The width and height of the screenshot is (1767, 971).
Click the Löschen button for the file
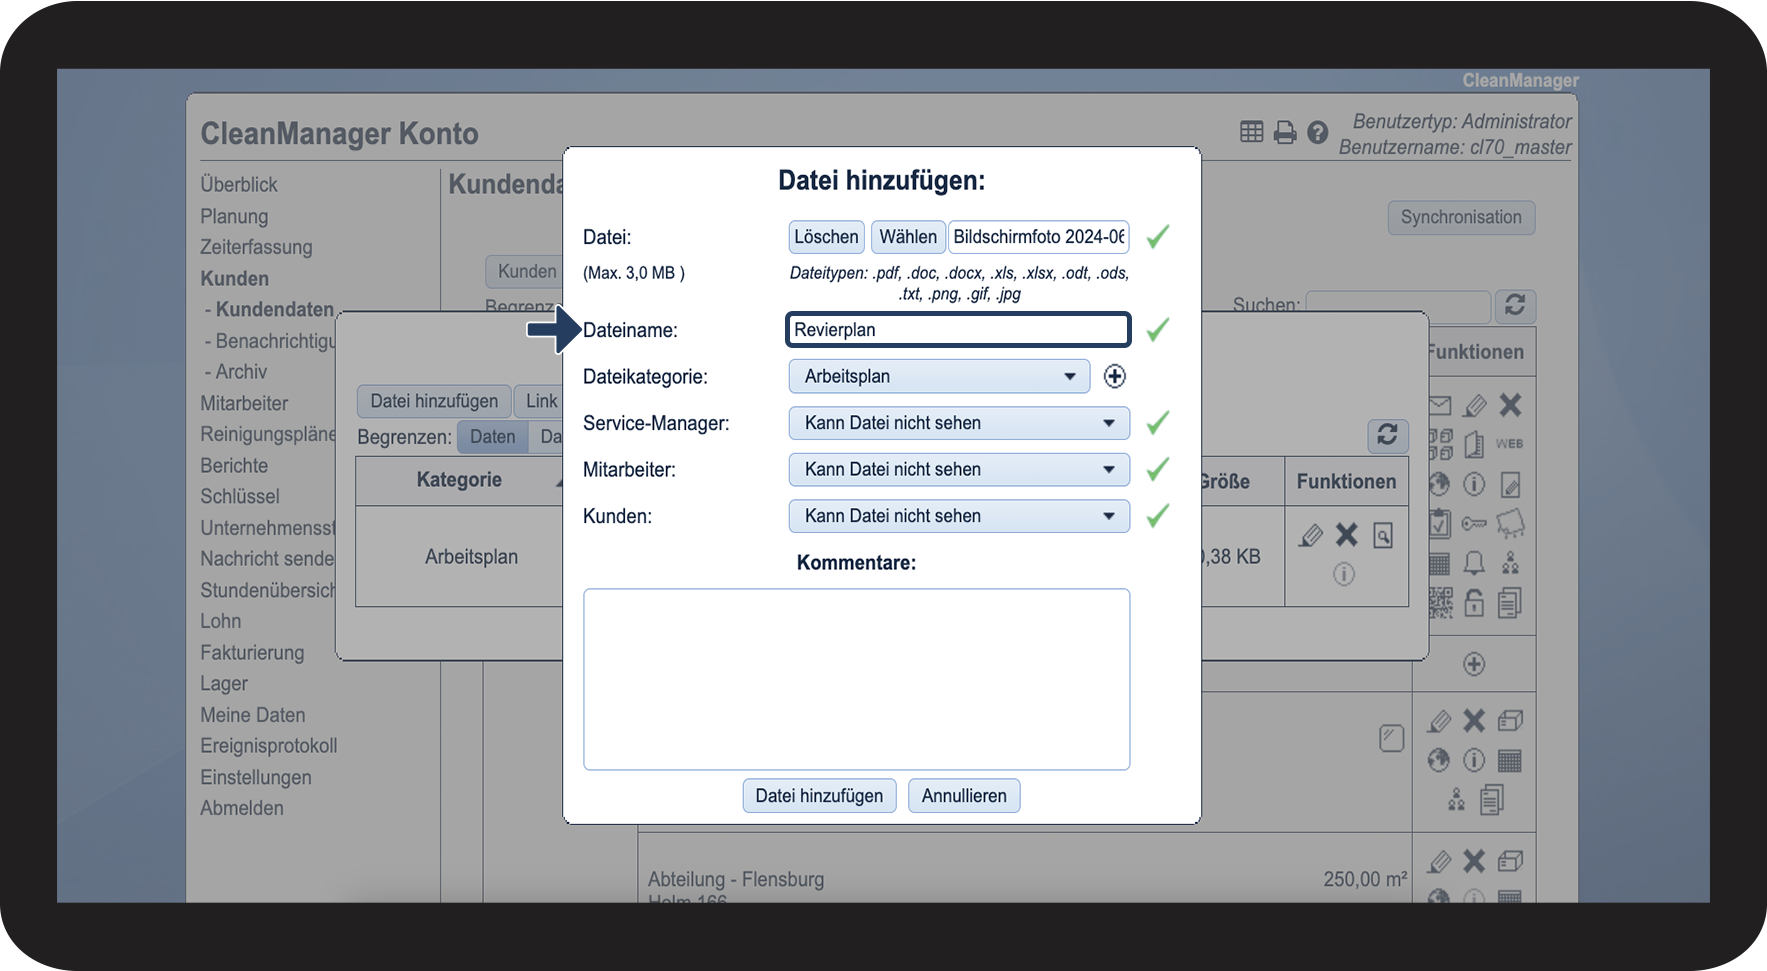click(826, 237)
